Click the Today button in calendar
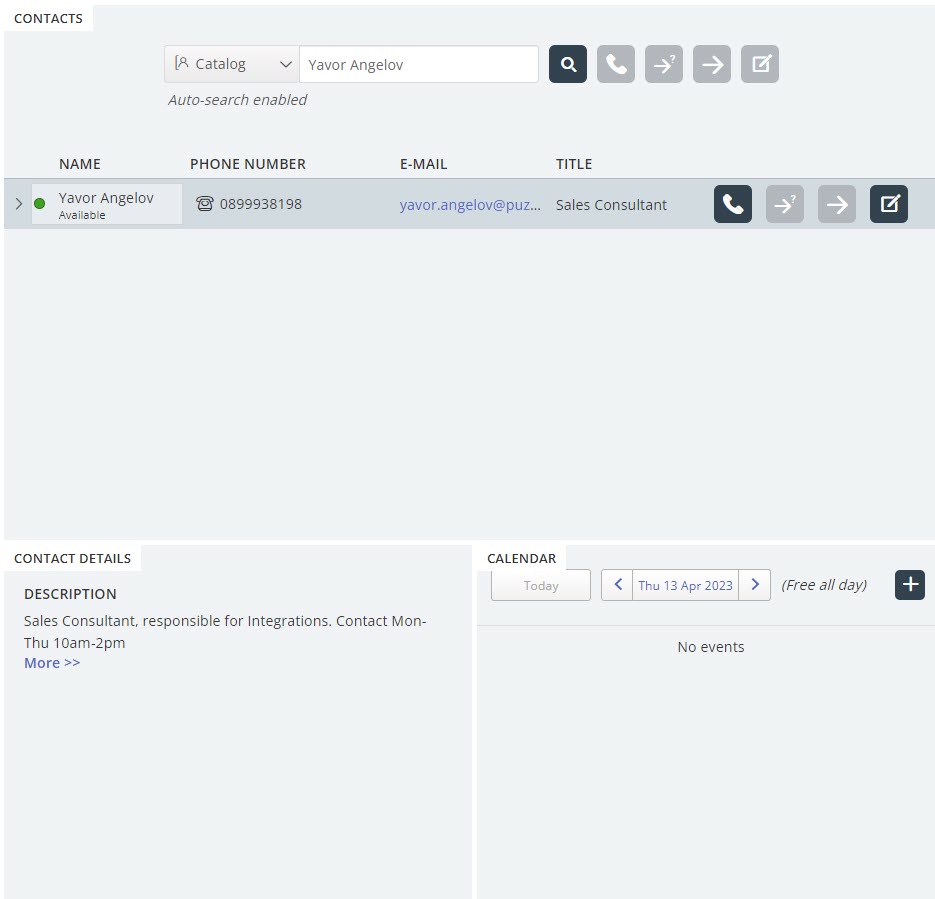The height and width of the screenshot is (899, 935). pyautogui.click(x=541, y=585)
